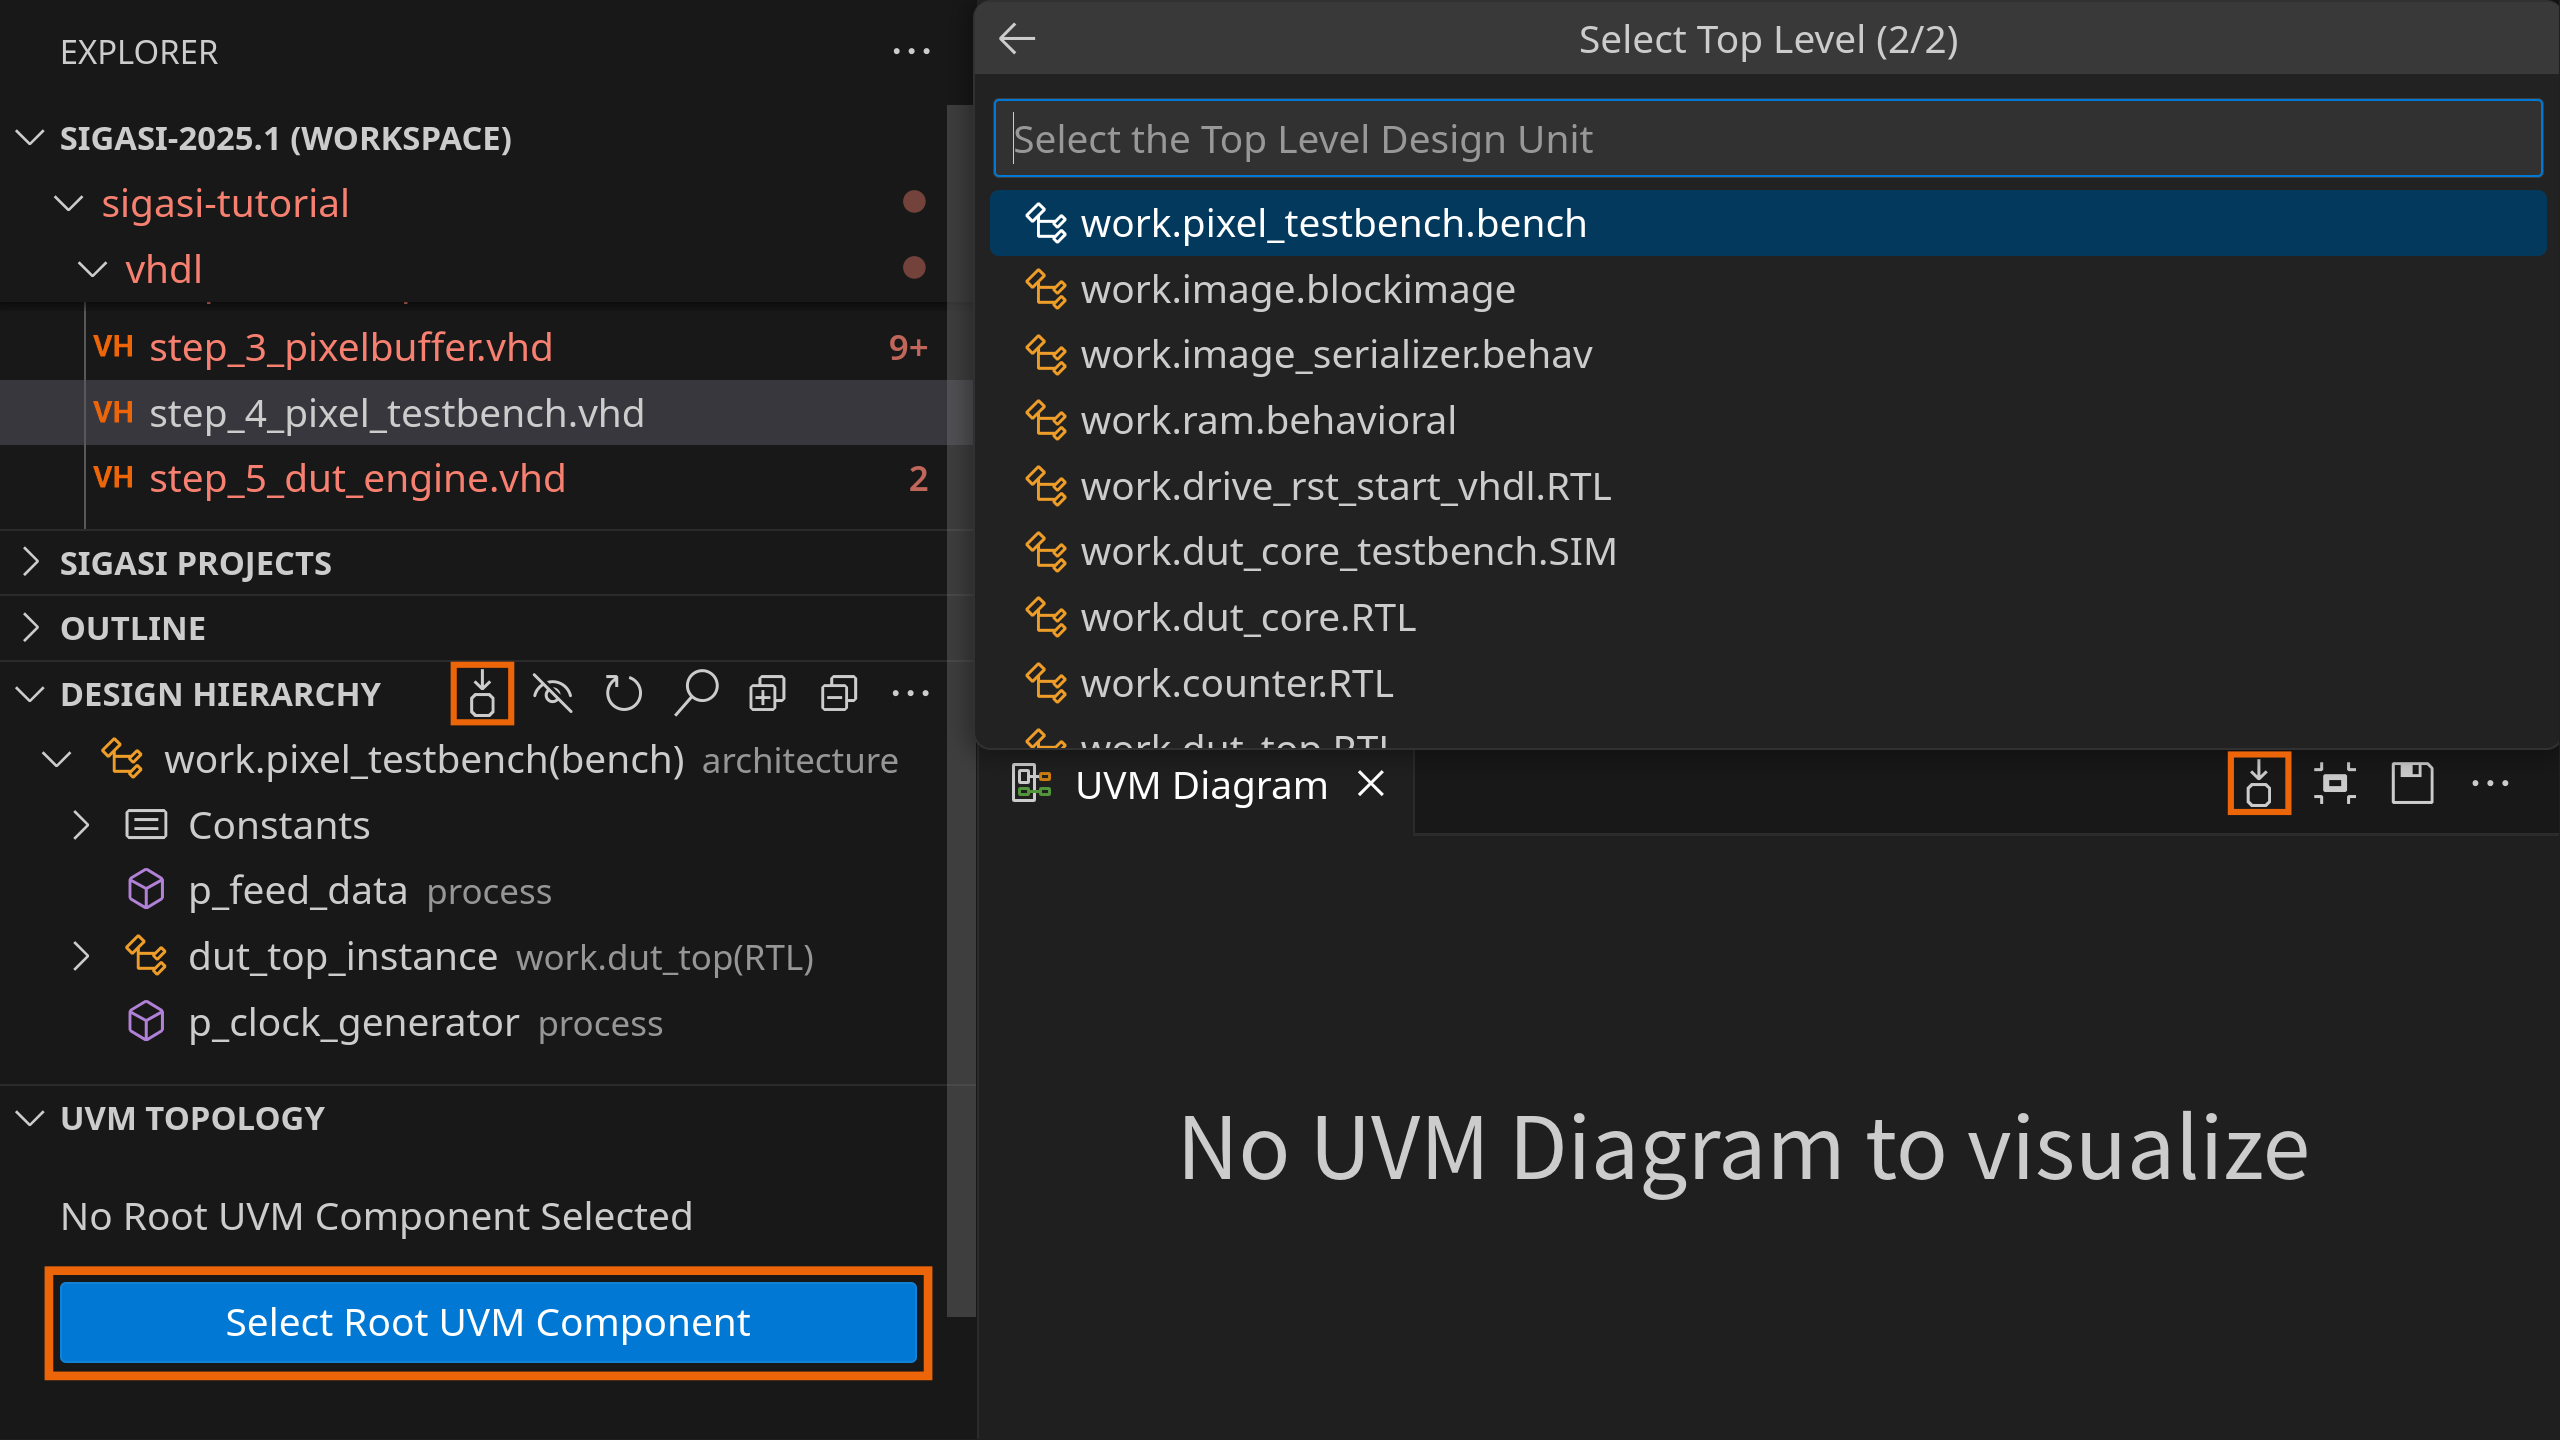Collapse all nodes in Design Hierarchy
The image size is (2560, 1440).
(839, 693)
